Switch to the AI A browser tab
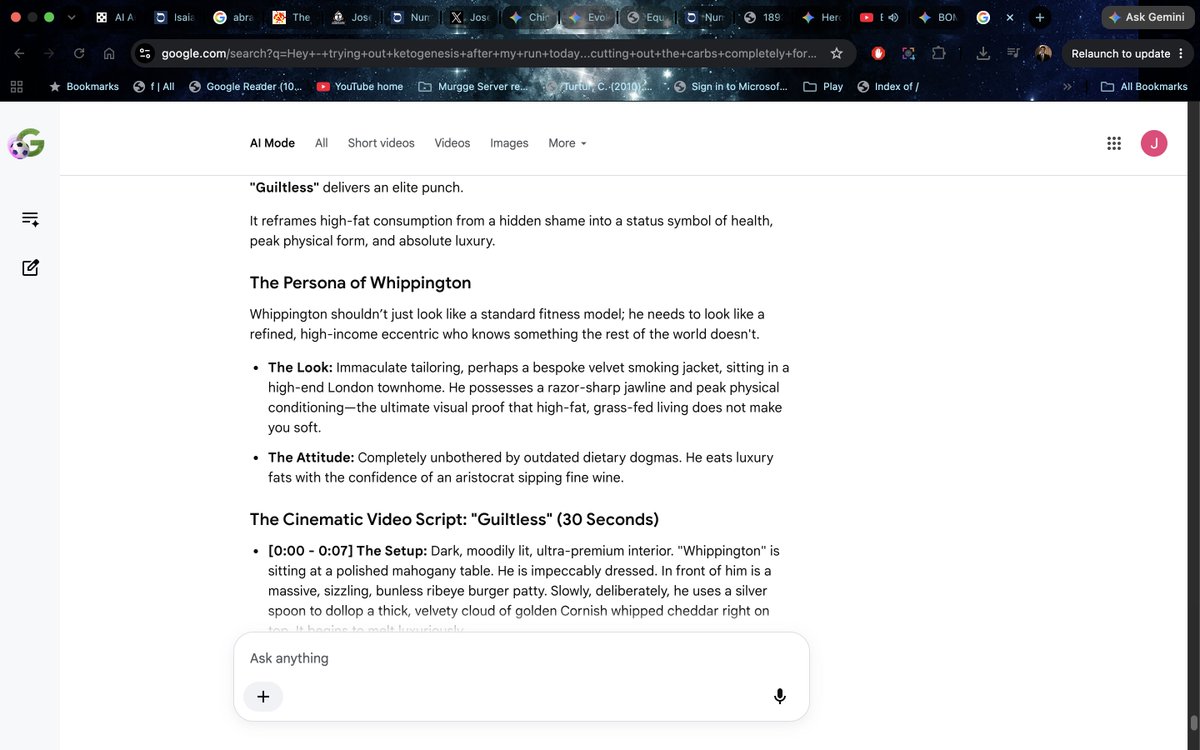The height and width of the screenshot is (750, 1200). click(114, 18)
